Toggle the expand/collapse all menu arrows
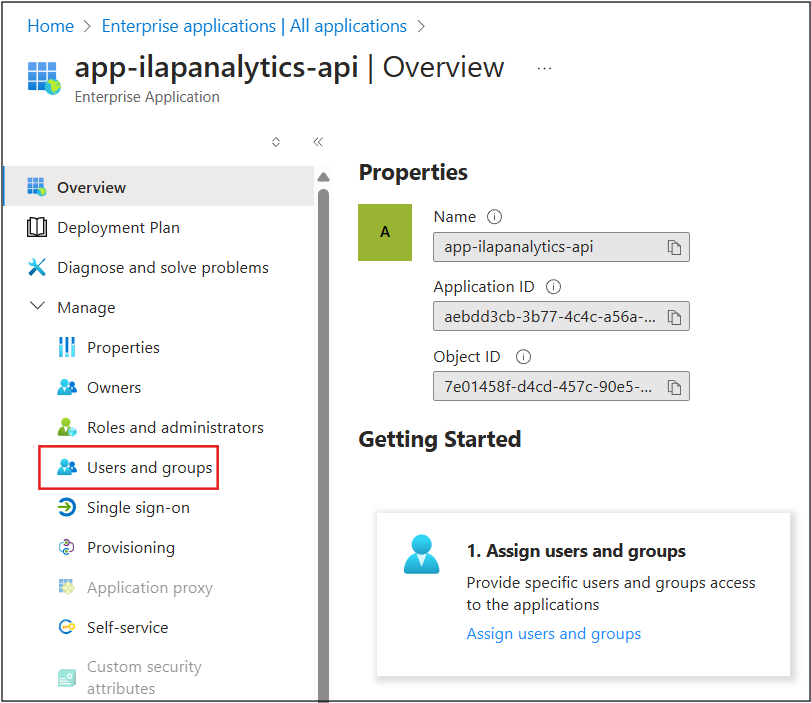This screenshot has width=811, height=703. coord(276,142)
